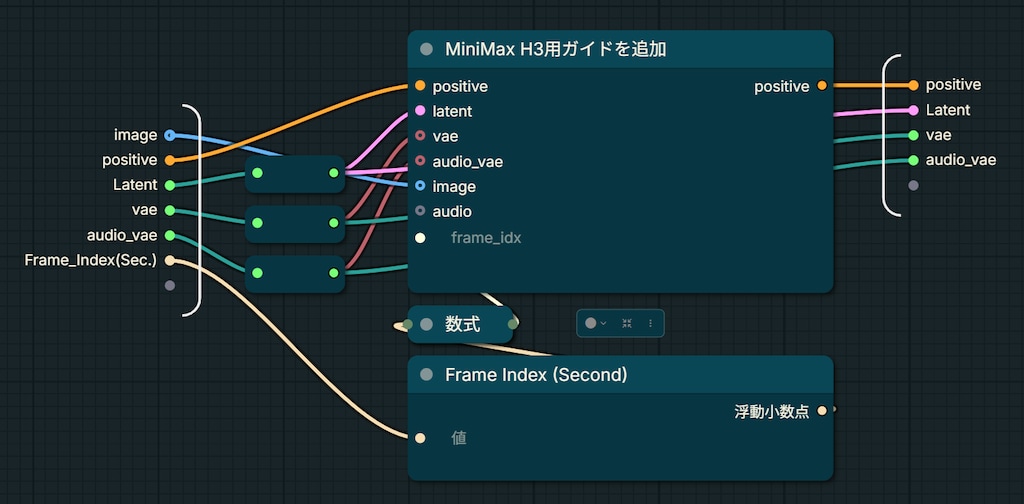Click the white frame_idx input socket
This screenshot has width=1024, height=504.
click(x=420, y=238)
